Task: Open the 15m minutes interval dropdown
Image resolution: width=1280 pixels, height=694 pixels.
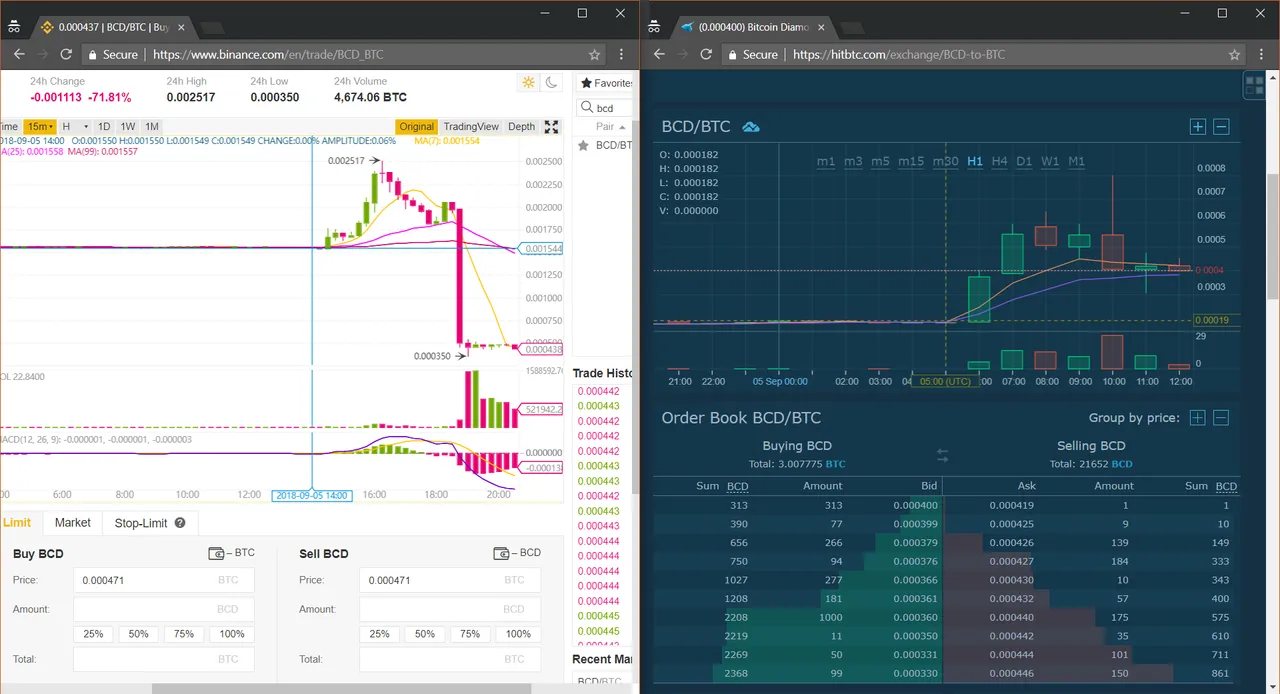Action: point(40,126)
